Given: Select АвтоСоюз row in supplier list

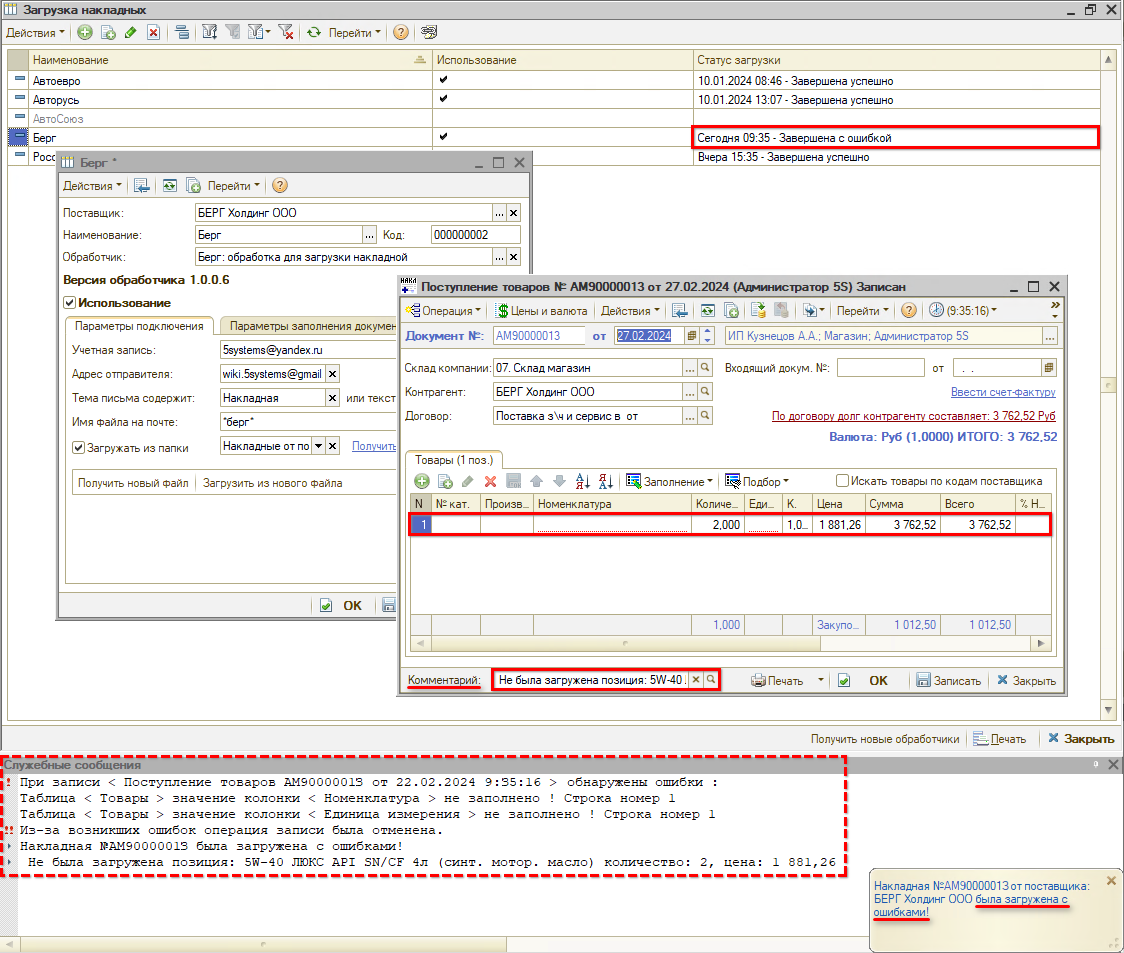Looking at the screenshot, I should click(x=553, y=118).
